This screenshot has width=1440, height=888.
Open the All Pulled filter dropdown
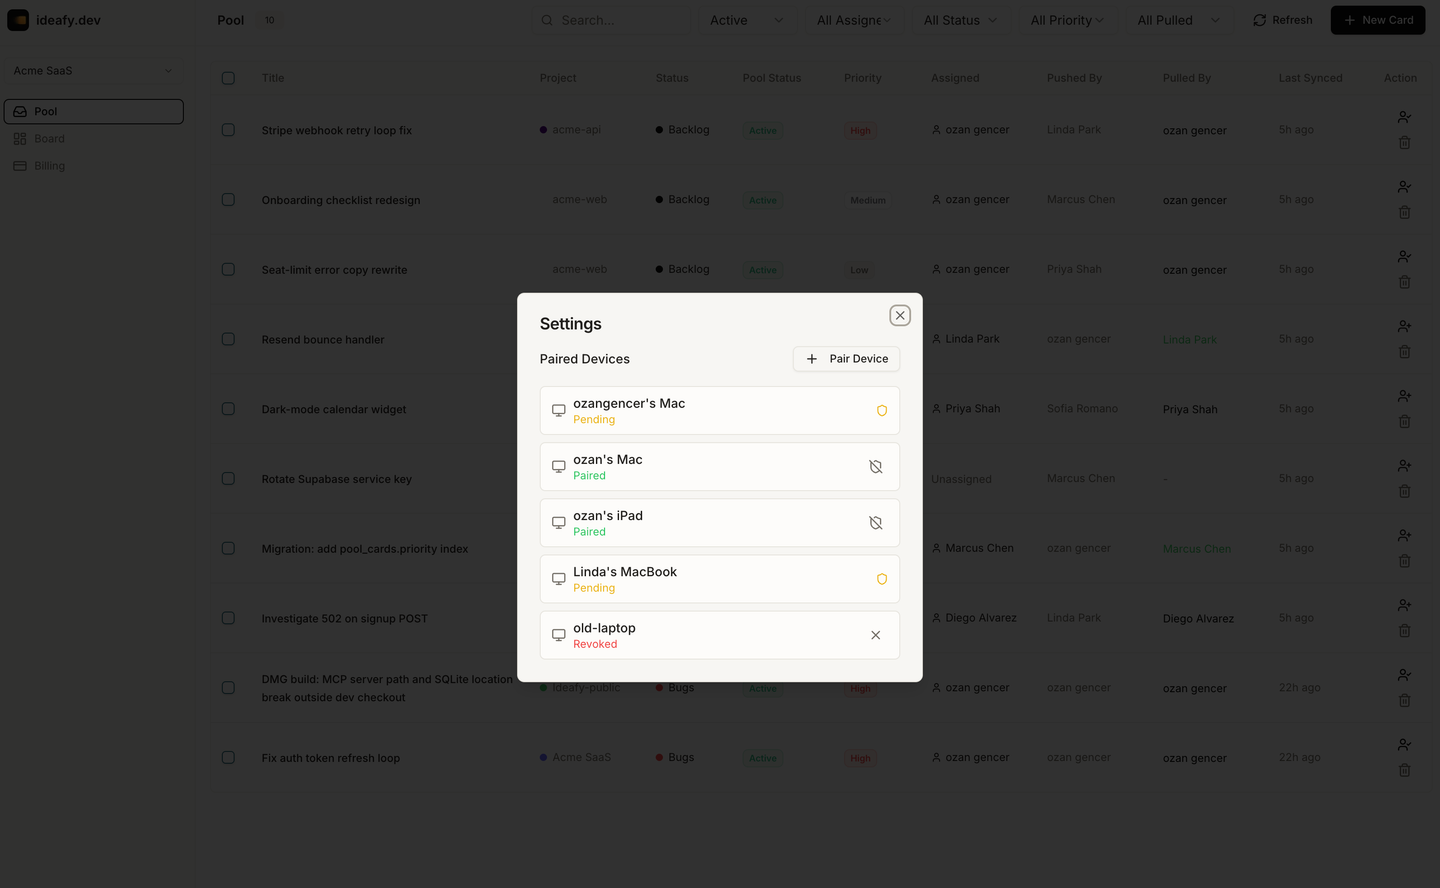point(1179,20)
